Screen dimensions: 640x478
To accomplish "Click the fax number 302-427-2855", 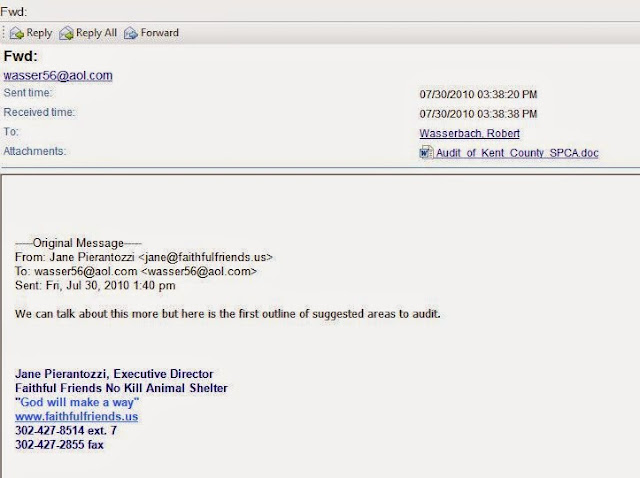I will 59,445.
